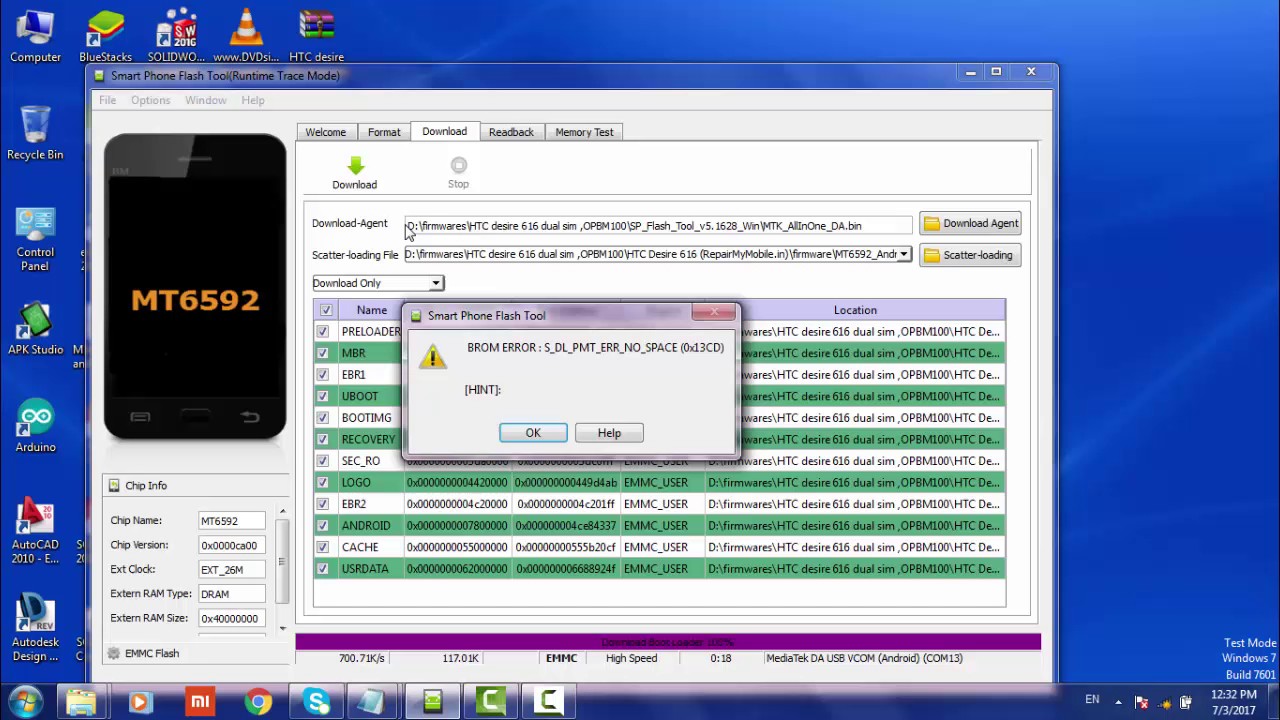Viewport: 1280px width, 720px height.
Task: Click the Scatter-loading browse button
Action: [x=970, y=255]
